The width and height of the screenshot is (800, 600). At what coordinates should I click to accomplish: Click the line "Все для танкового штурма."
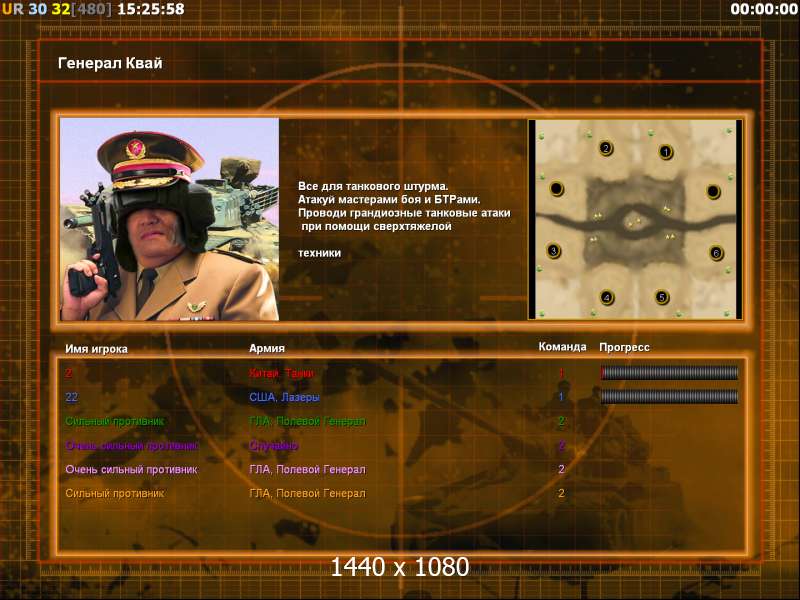(373, 186)
